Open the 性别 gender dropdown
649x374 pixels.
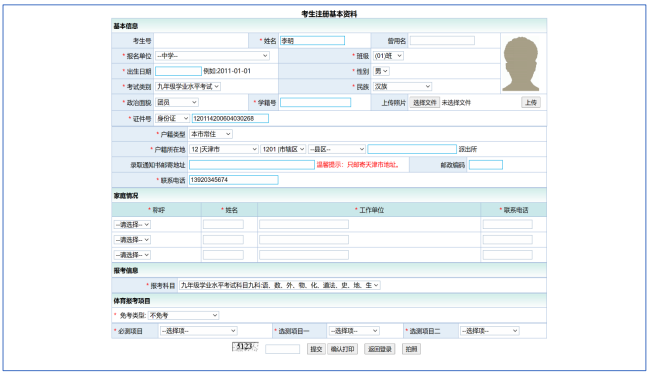tap(381, 71)
